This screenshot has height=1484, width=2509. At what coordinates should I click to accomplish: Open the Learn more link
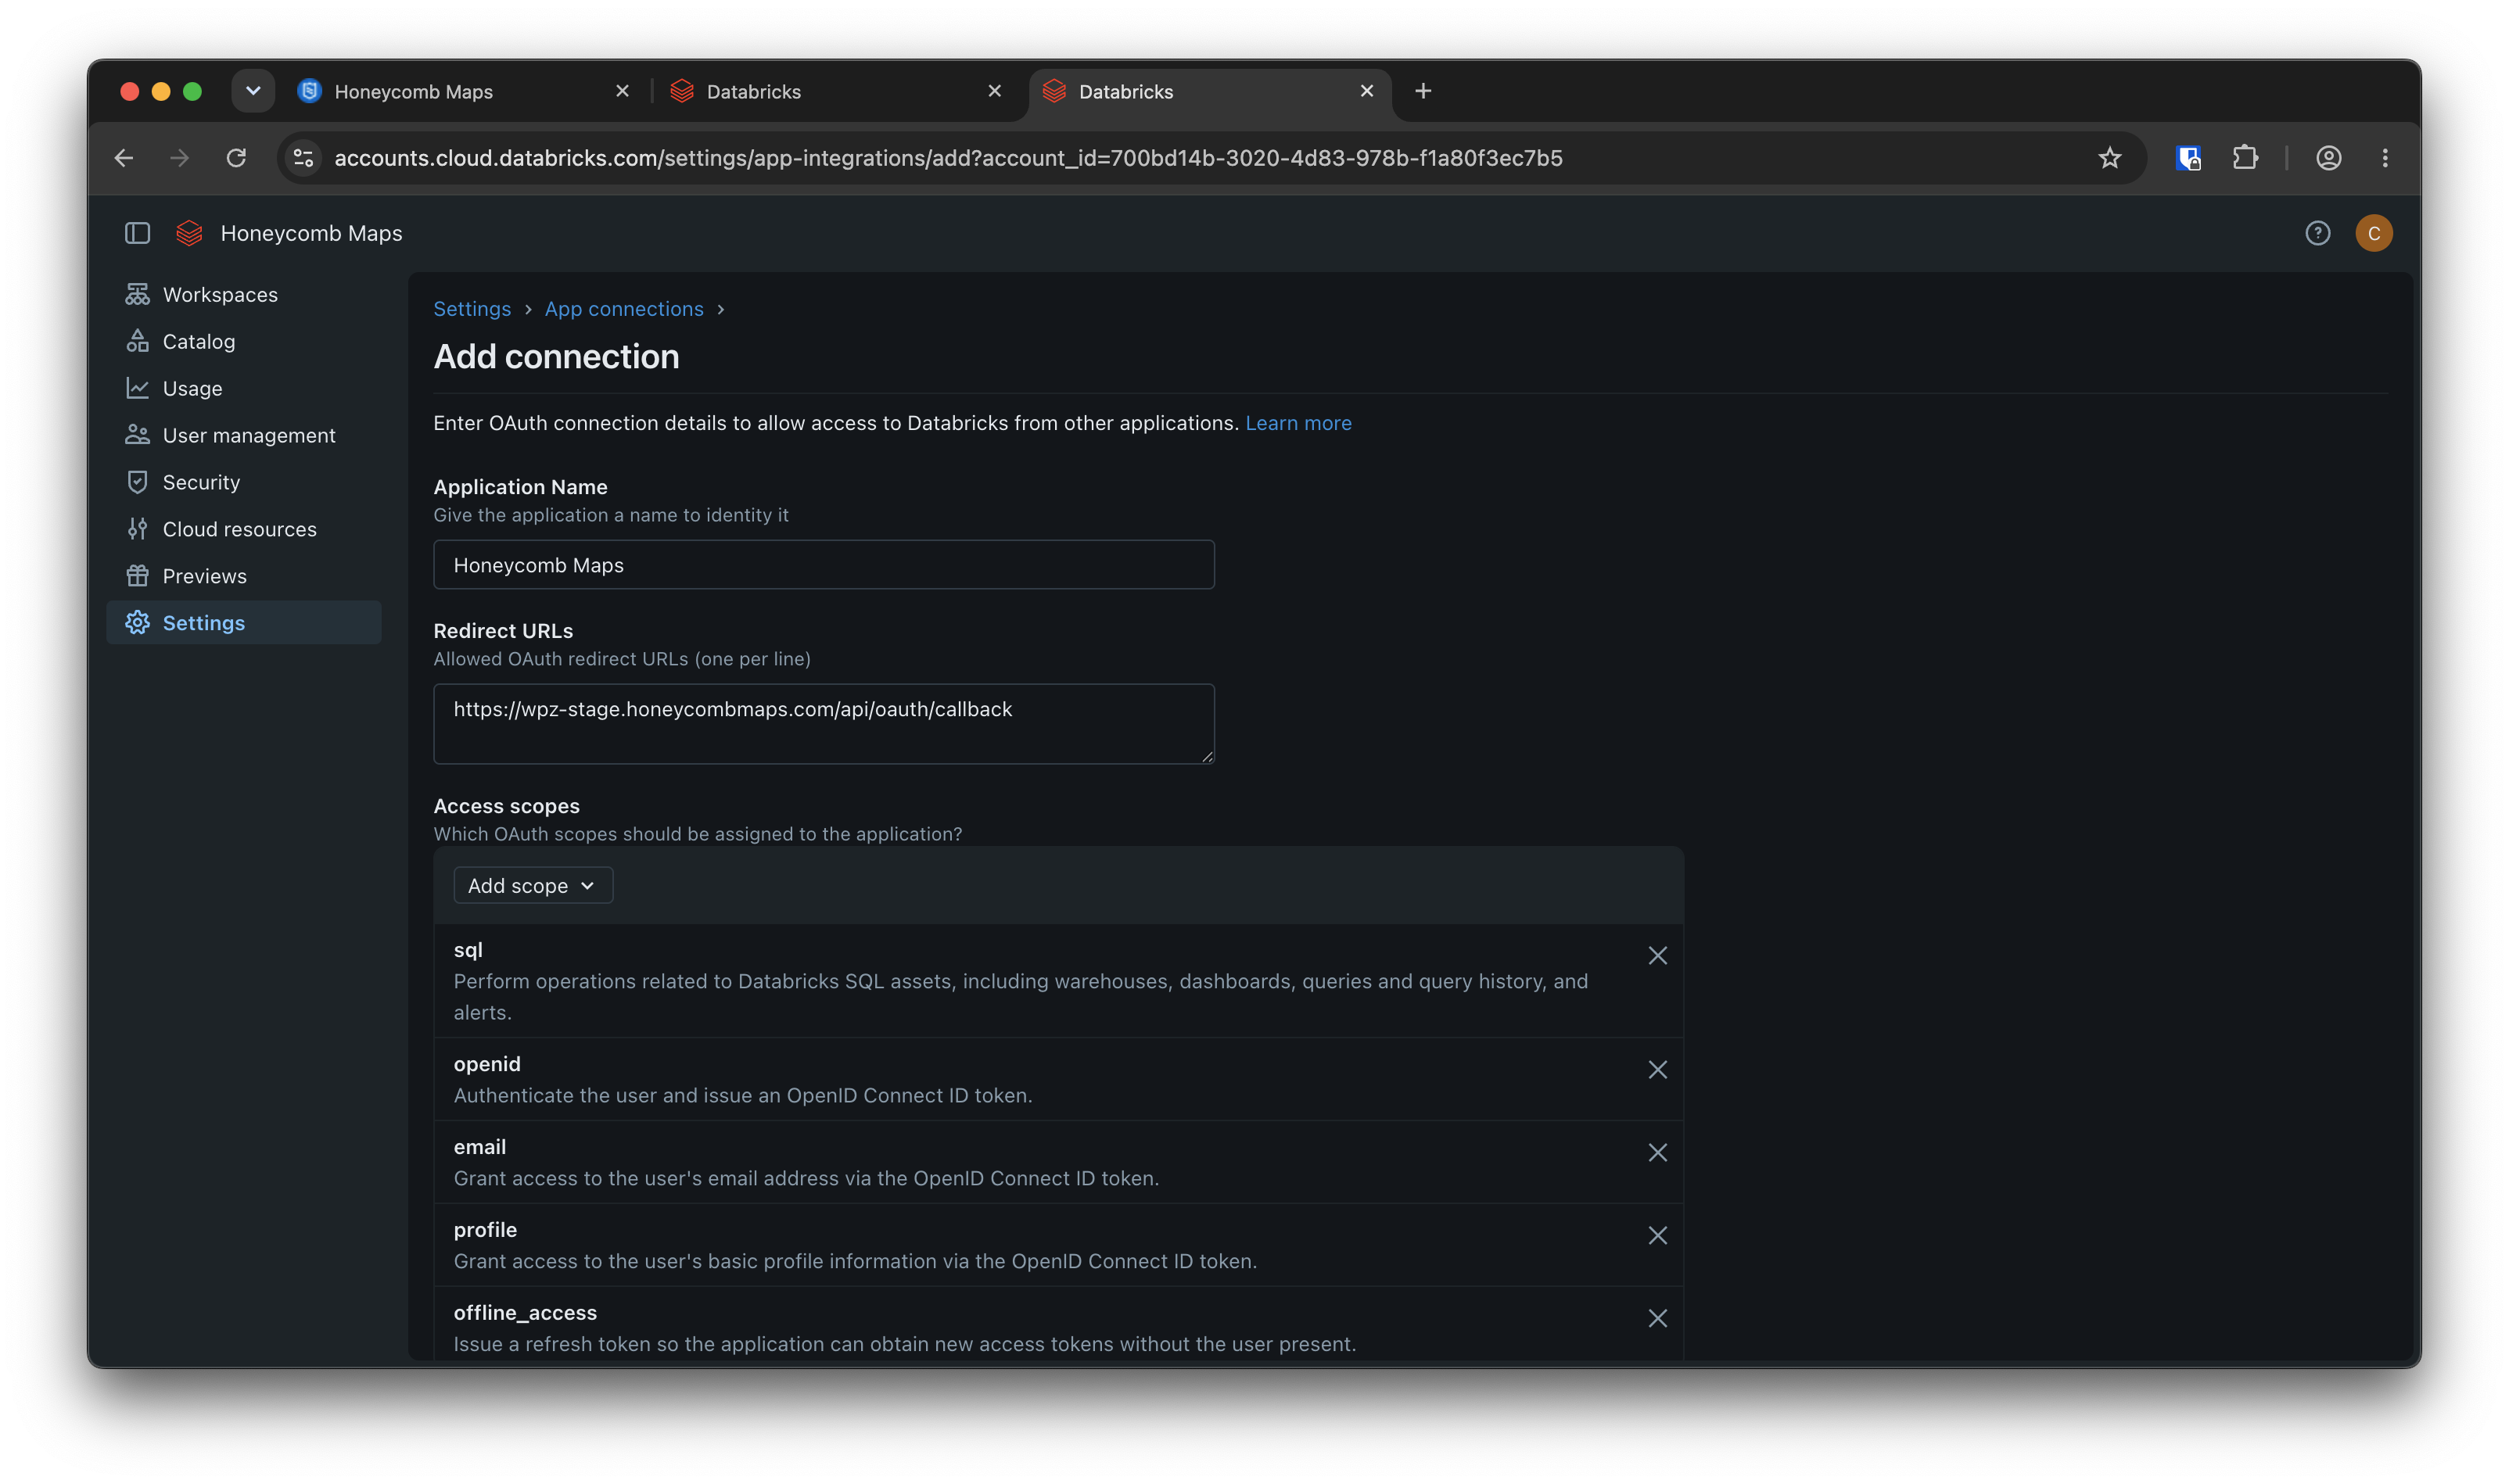click(x=1298, y=423)
